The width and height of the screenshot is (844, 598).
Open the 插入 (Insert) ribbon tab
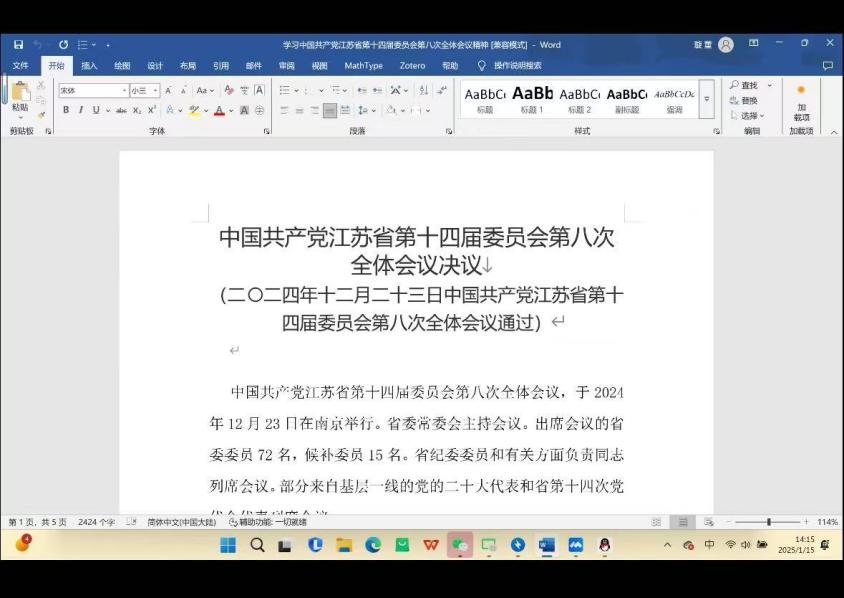(89, 66)
